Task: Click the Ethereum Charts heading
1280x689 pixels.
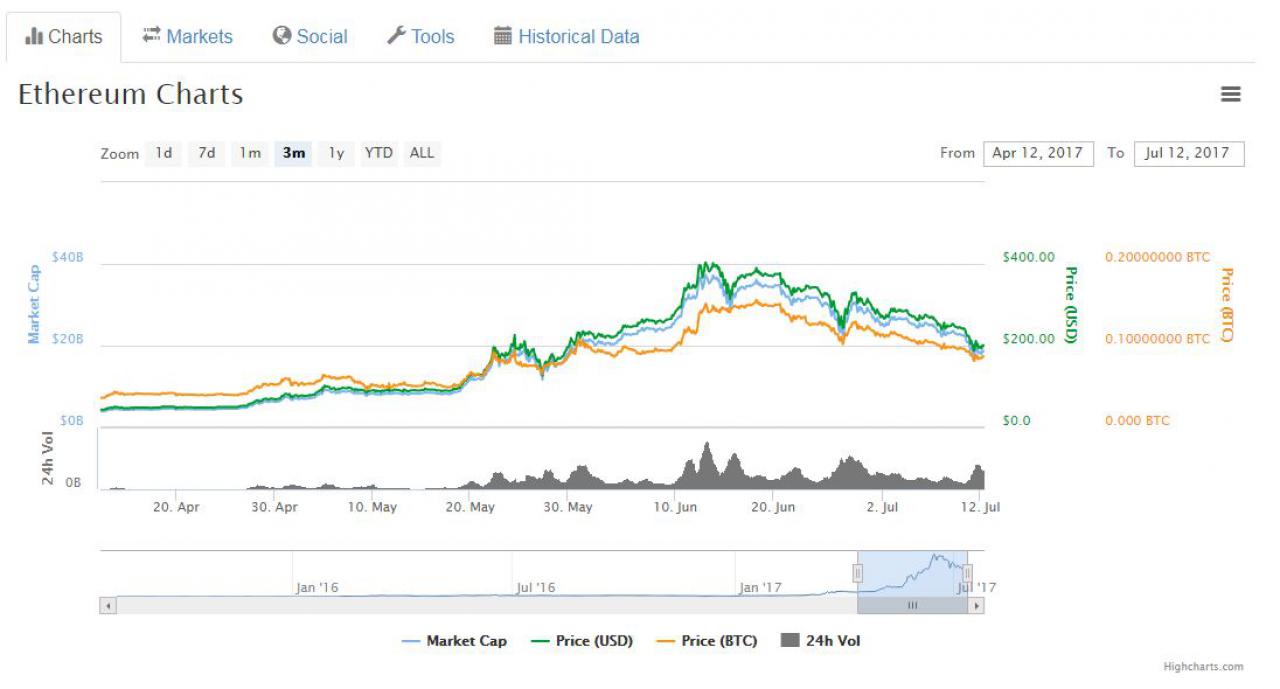Action: pyautogui.click(x=131, y=95)
